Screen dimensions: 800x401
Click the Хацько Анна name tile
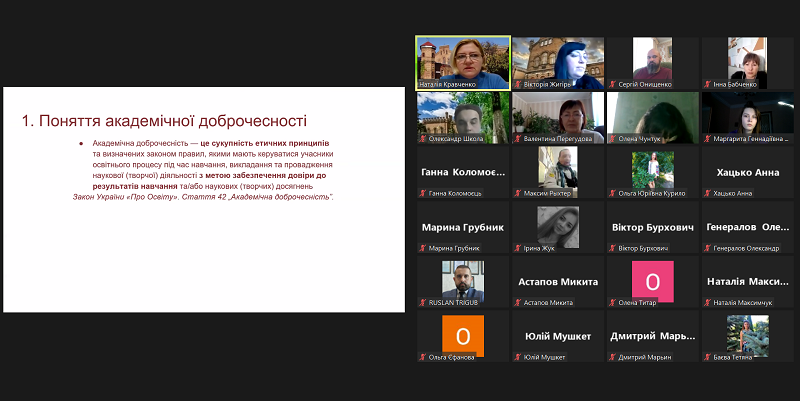747,172
